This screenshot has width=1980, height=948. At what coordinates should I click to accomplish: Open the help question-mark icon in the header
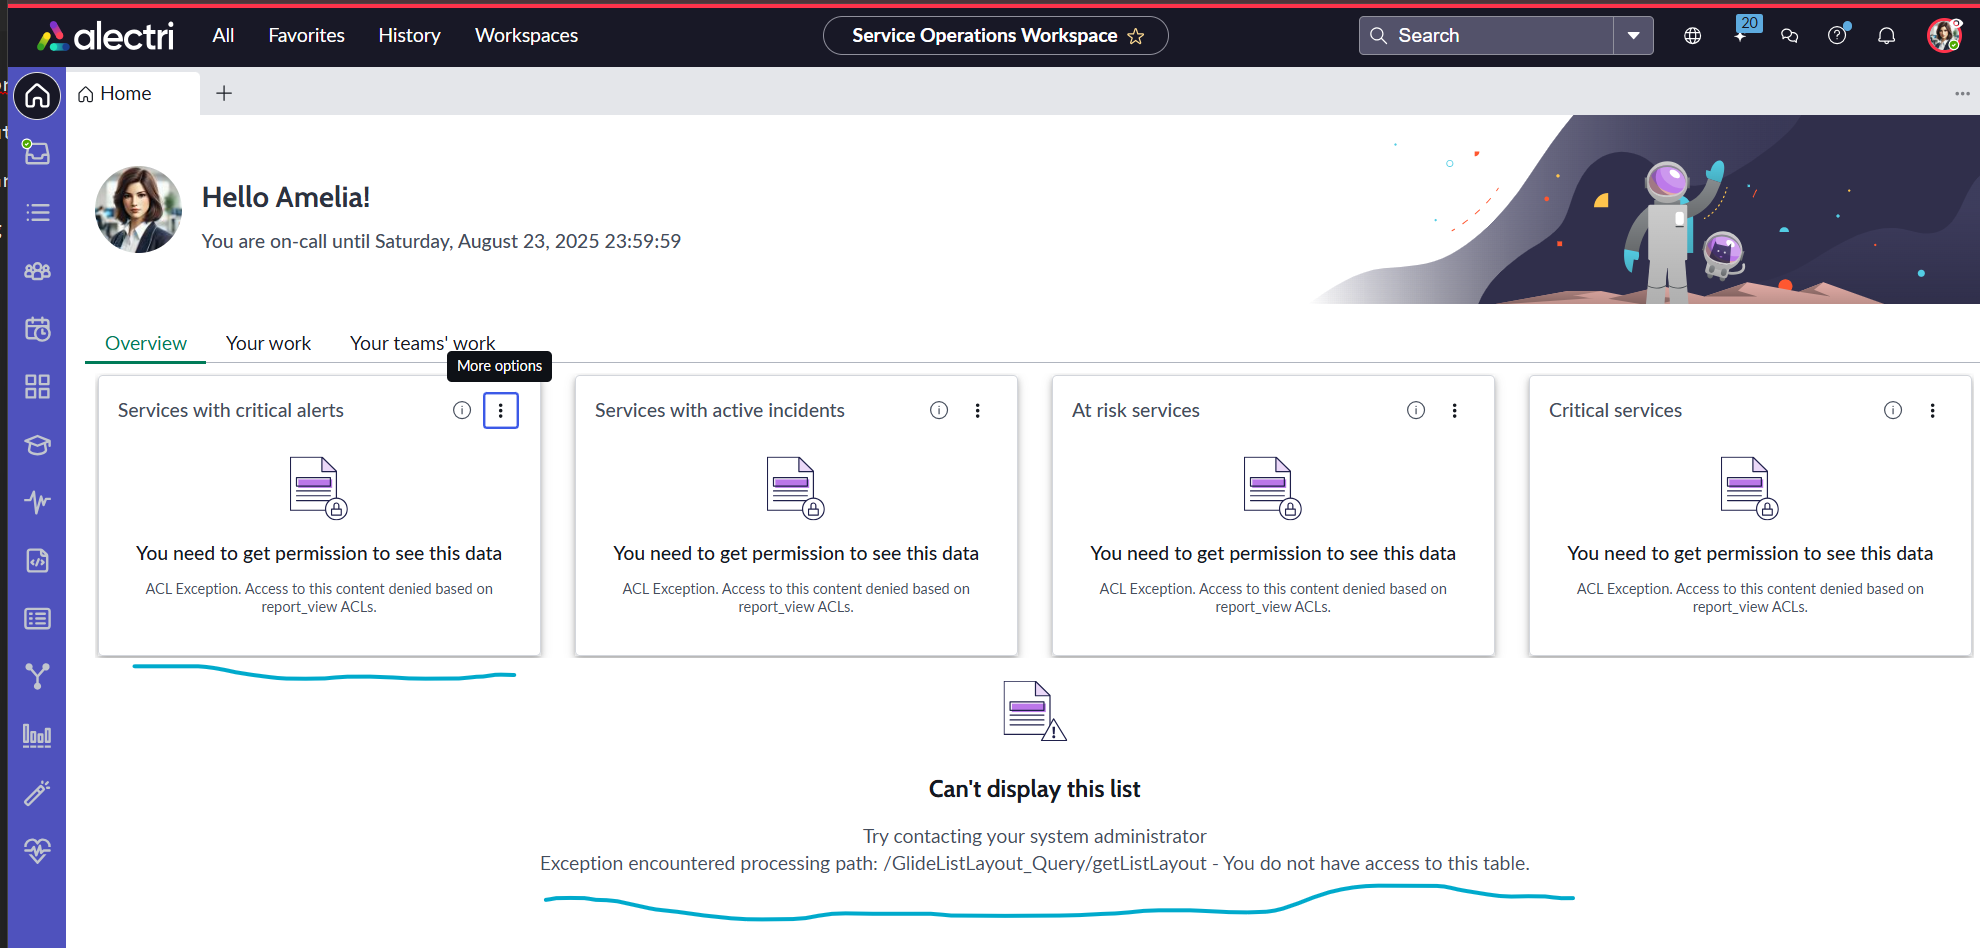pyautogui.click(x=1838, y=35)
